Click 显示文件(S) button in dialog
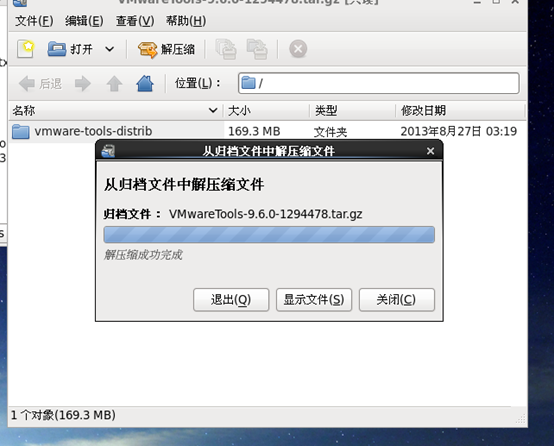The image size is (554, 446). pyautogui.click(x=314, y=300)
